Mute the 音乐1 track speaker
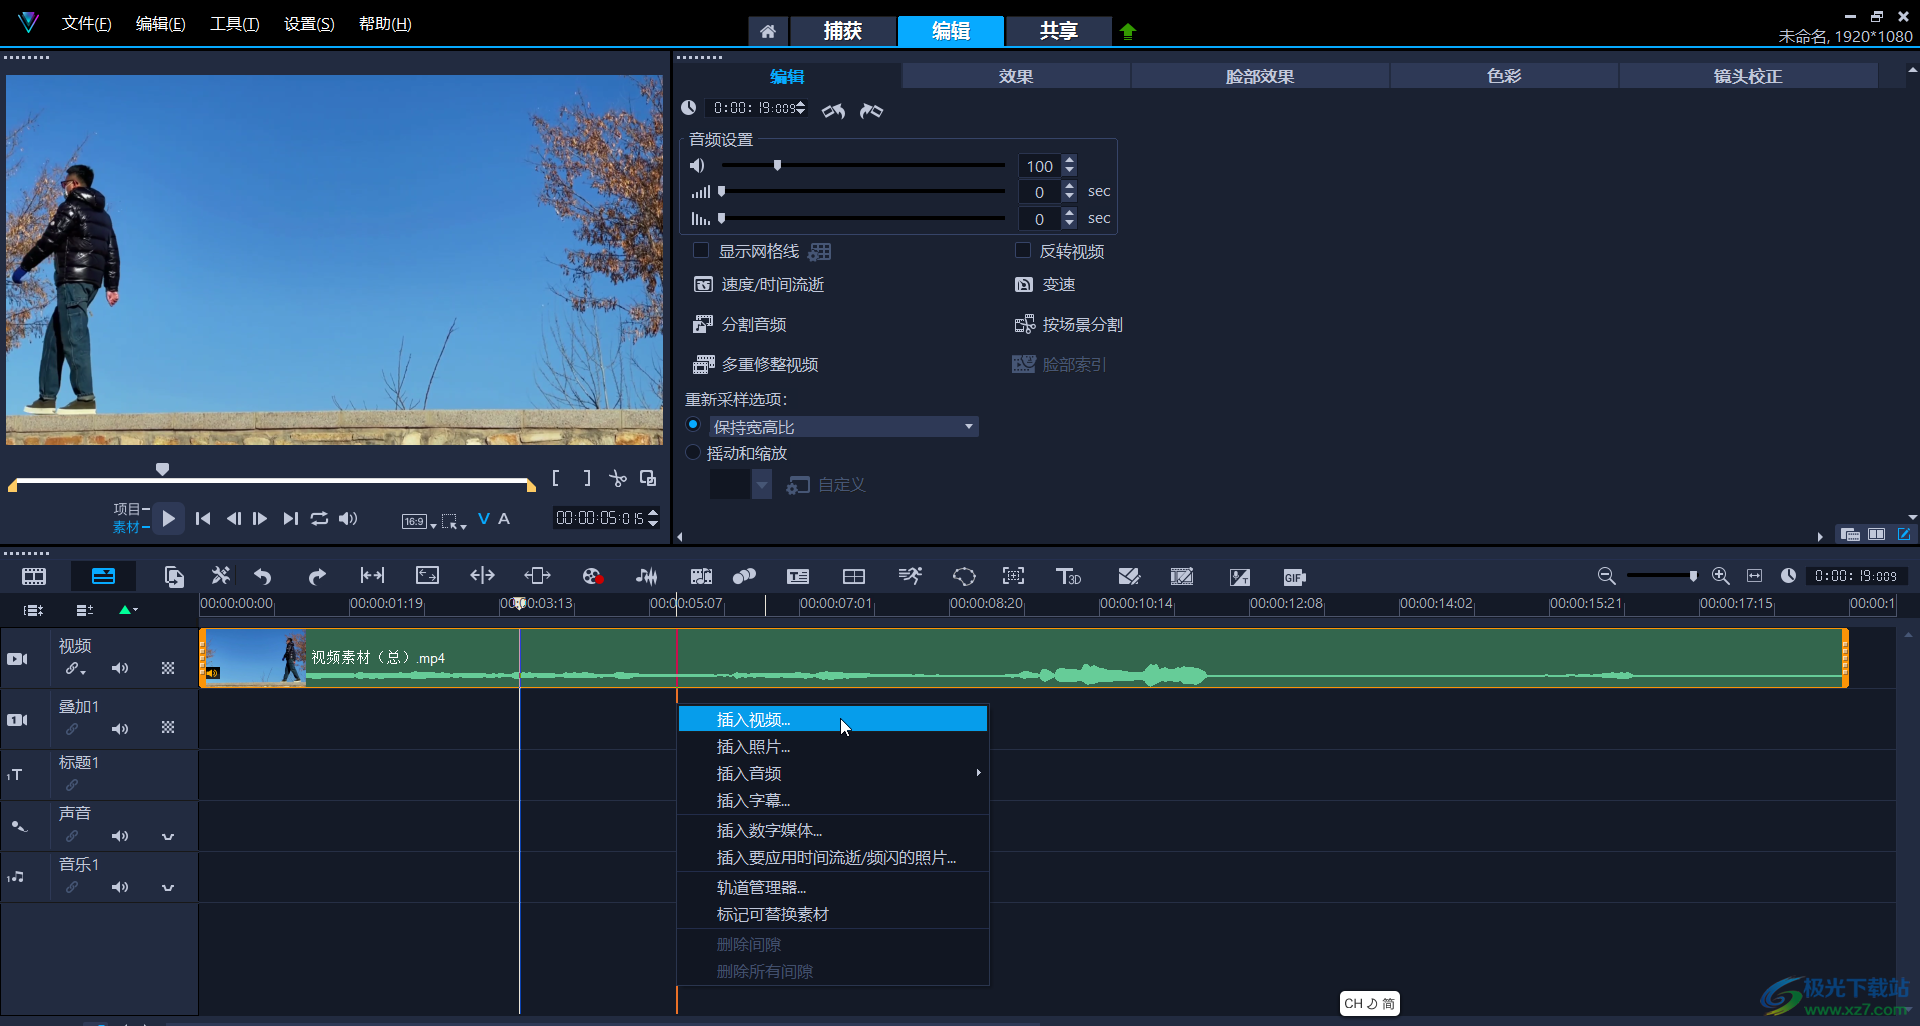Screen dimensions: 1920x1026 pyautogui.click(x=120, y=887)
